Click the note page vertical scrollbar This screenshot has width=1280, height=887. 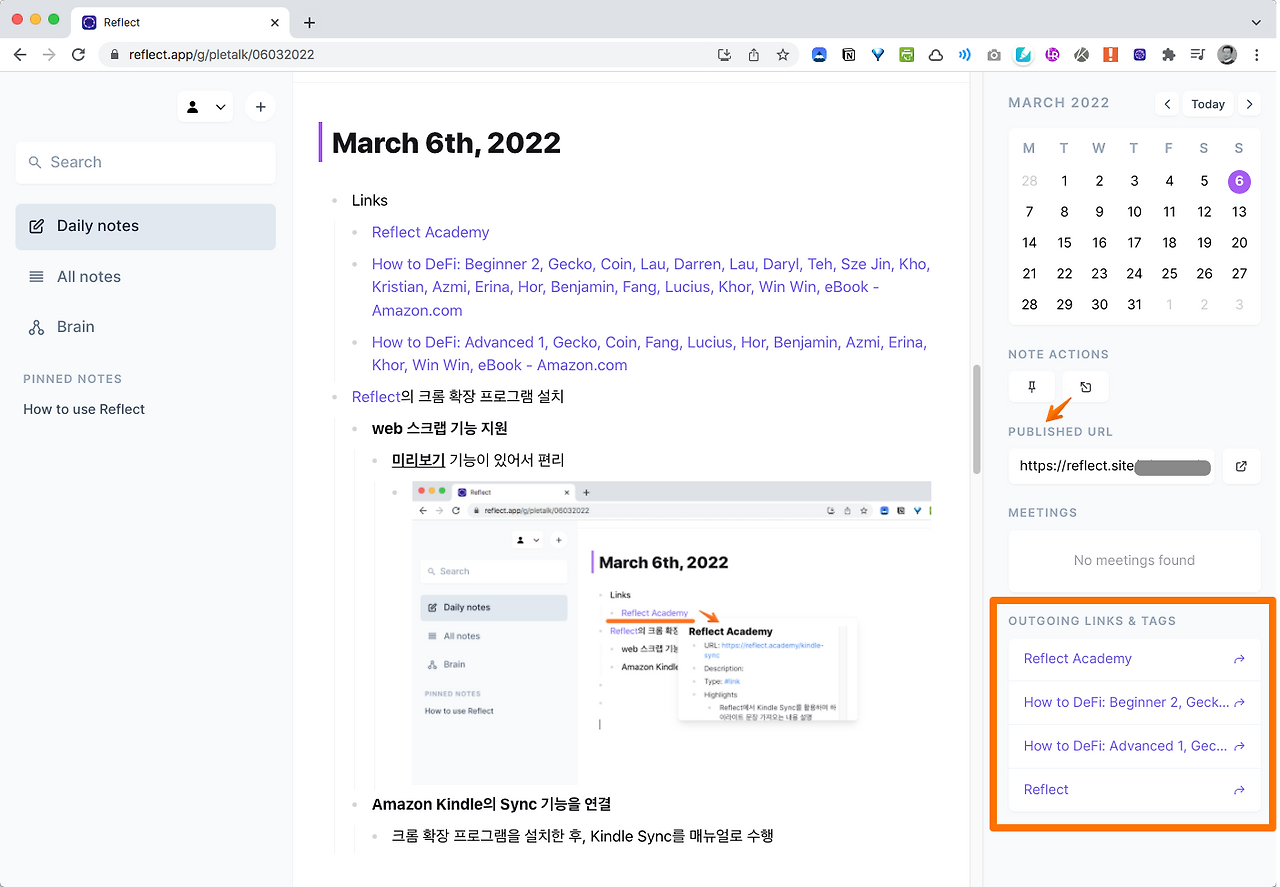coord(977,420)
